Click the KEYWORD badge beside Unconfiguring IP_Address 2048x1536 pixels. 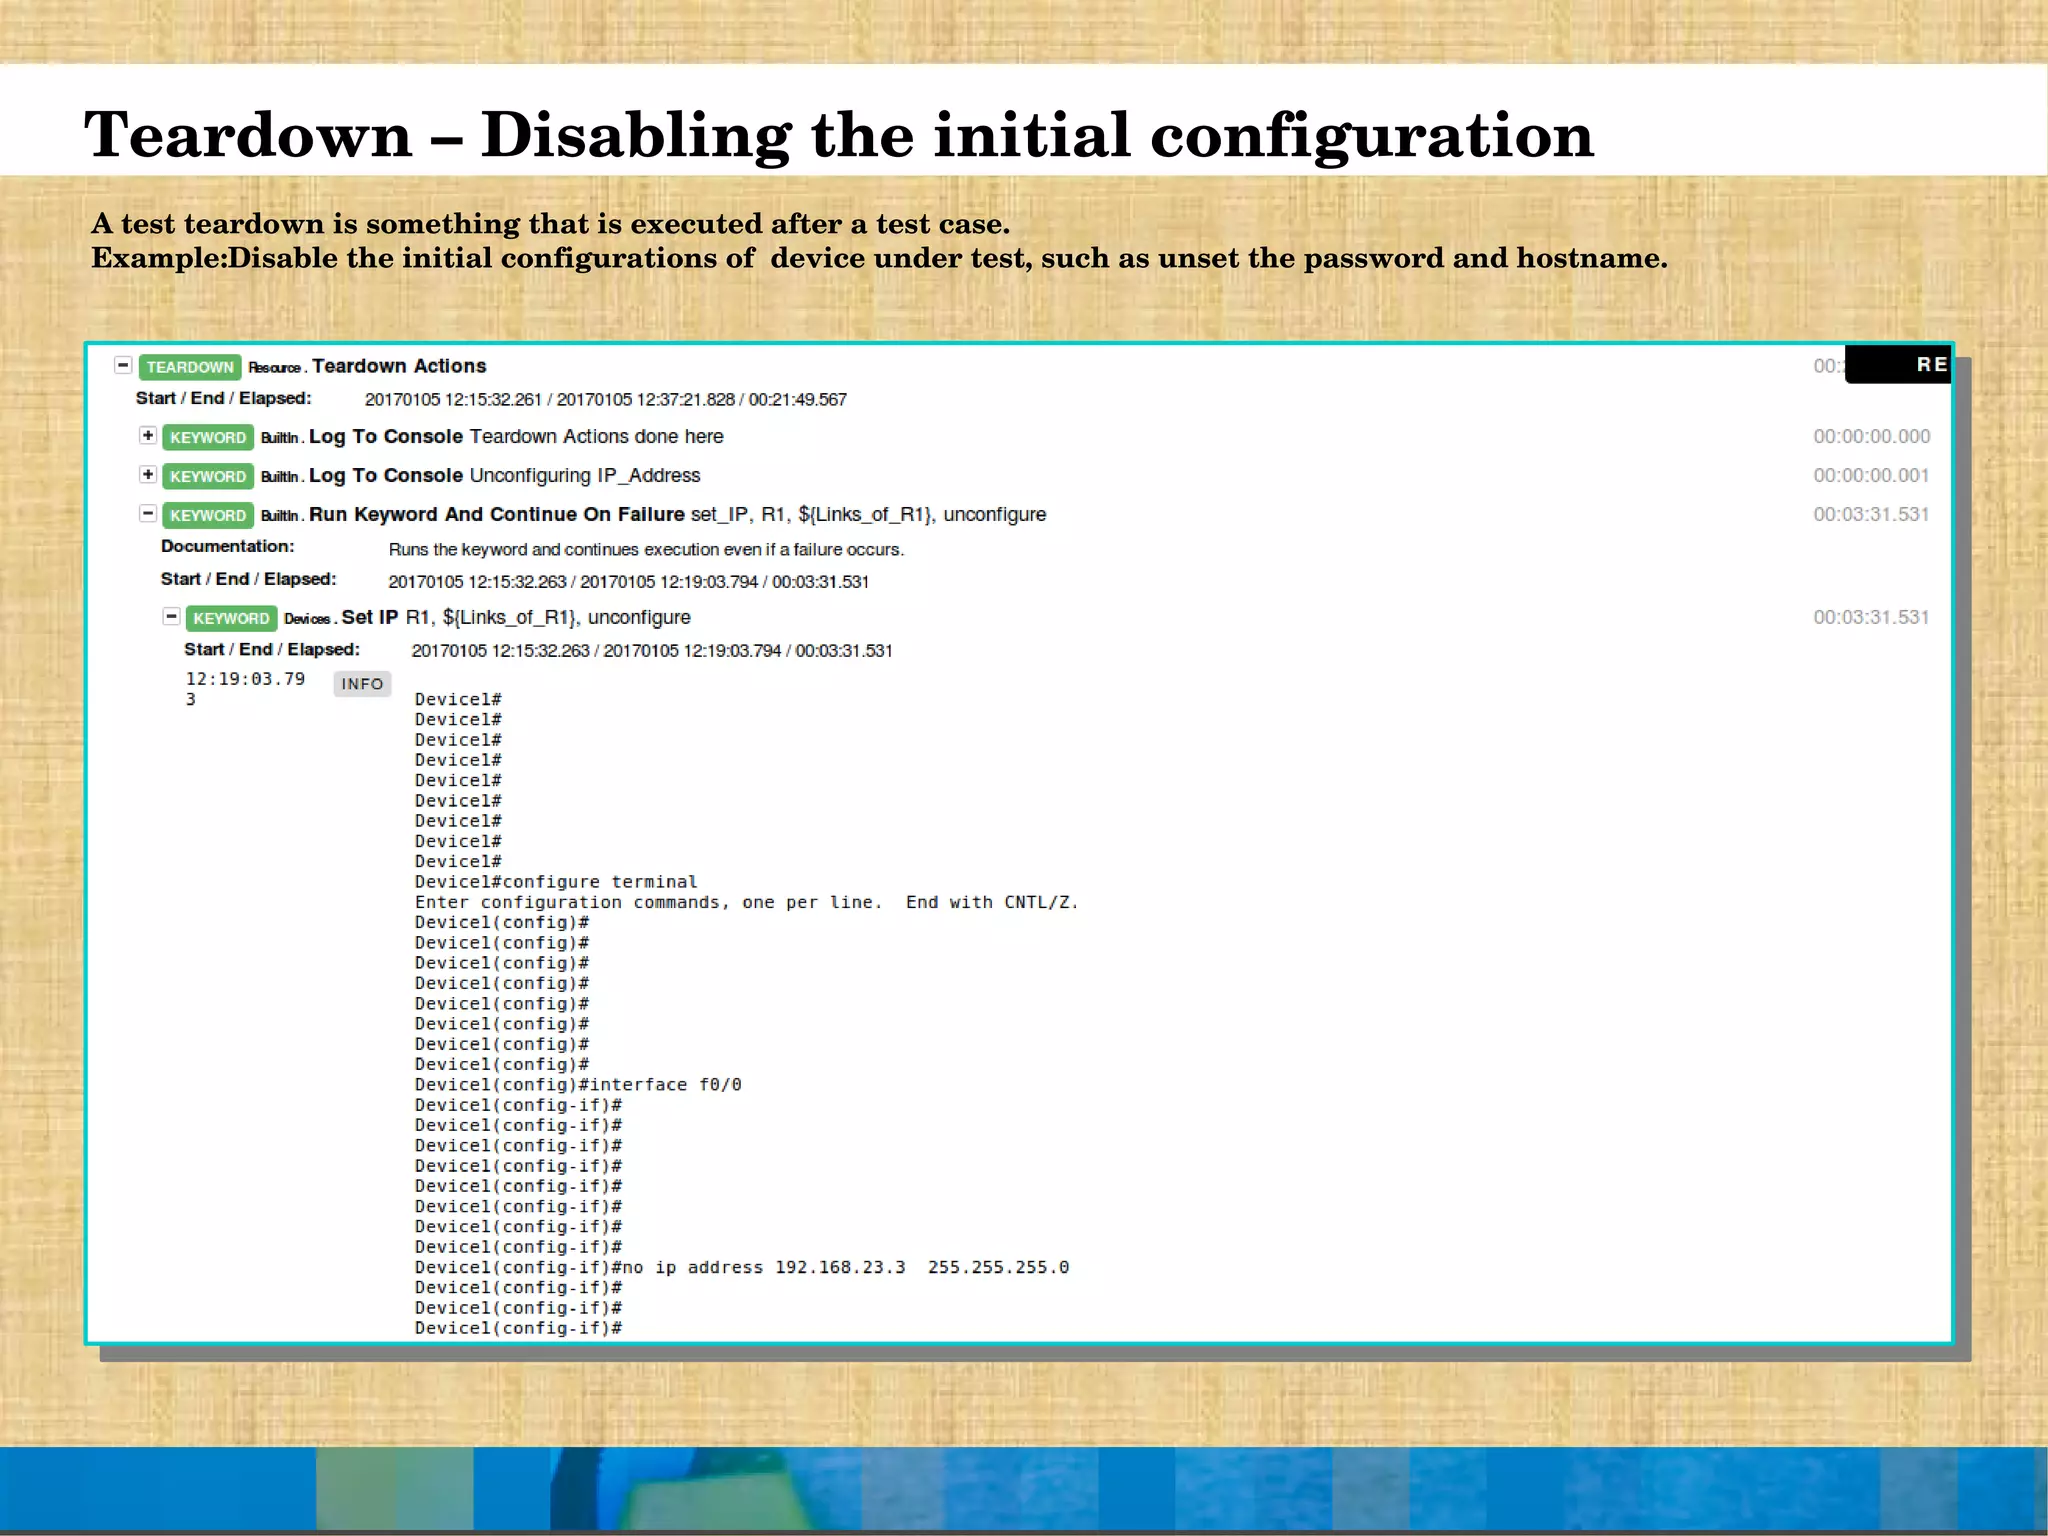click(208, 476)
